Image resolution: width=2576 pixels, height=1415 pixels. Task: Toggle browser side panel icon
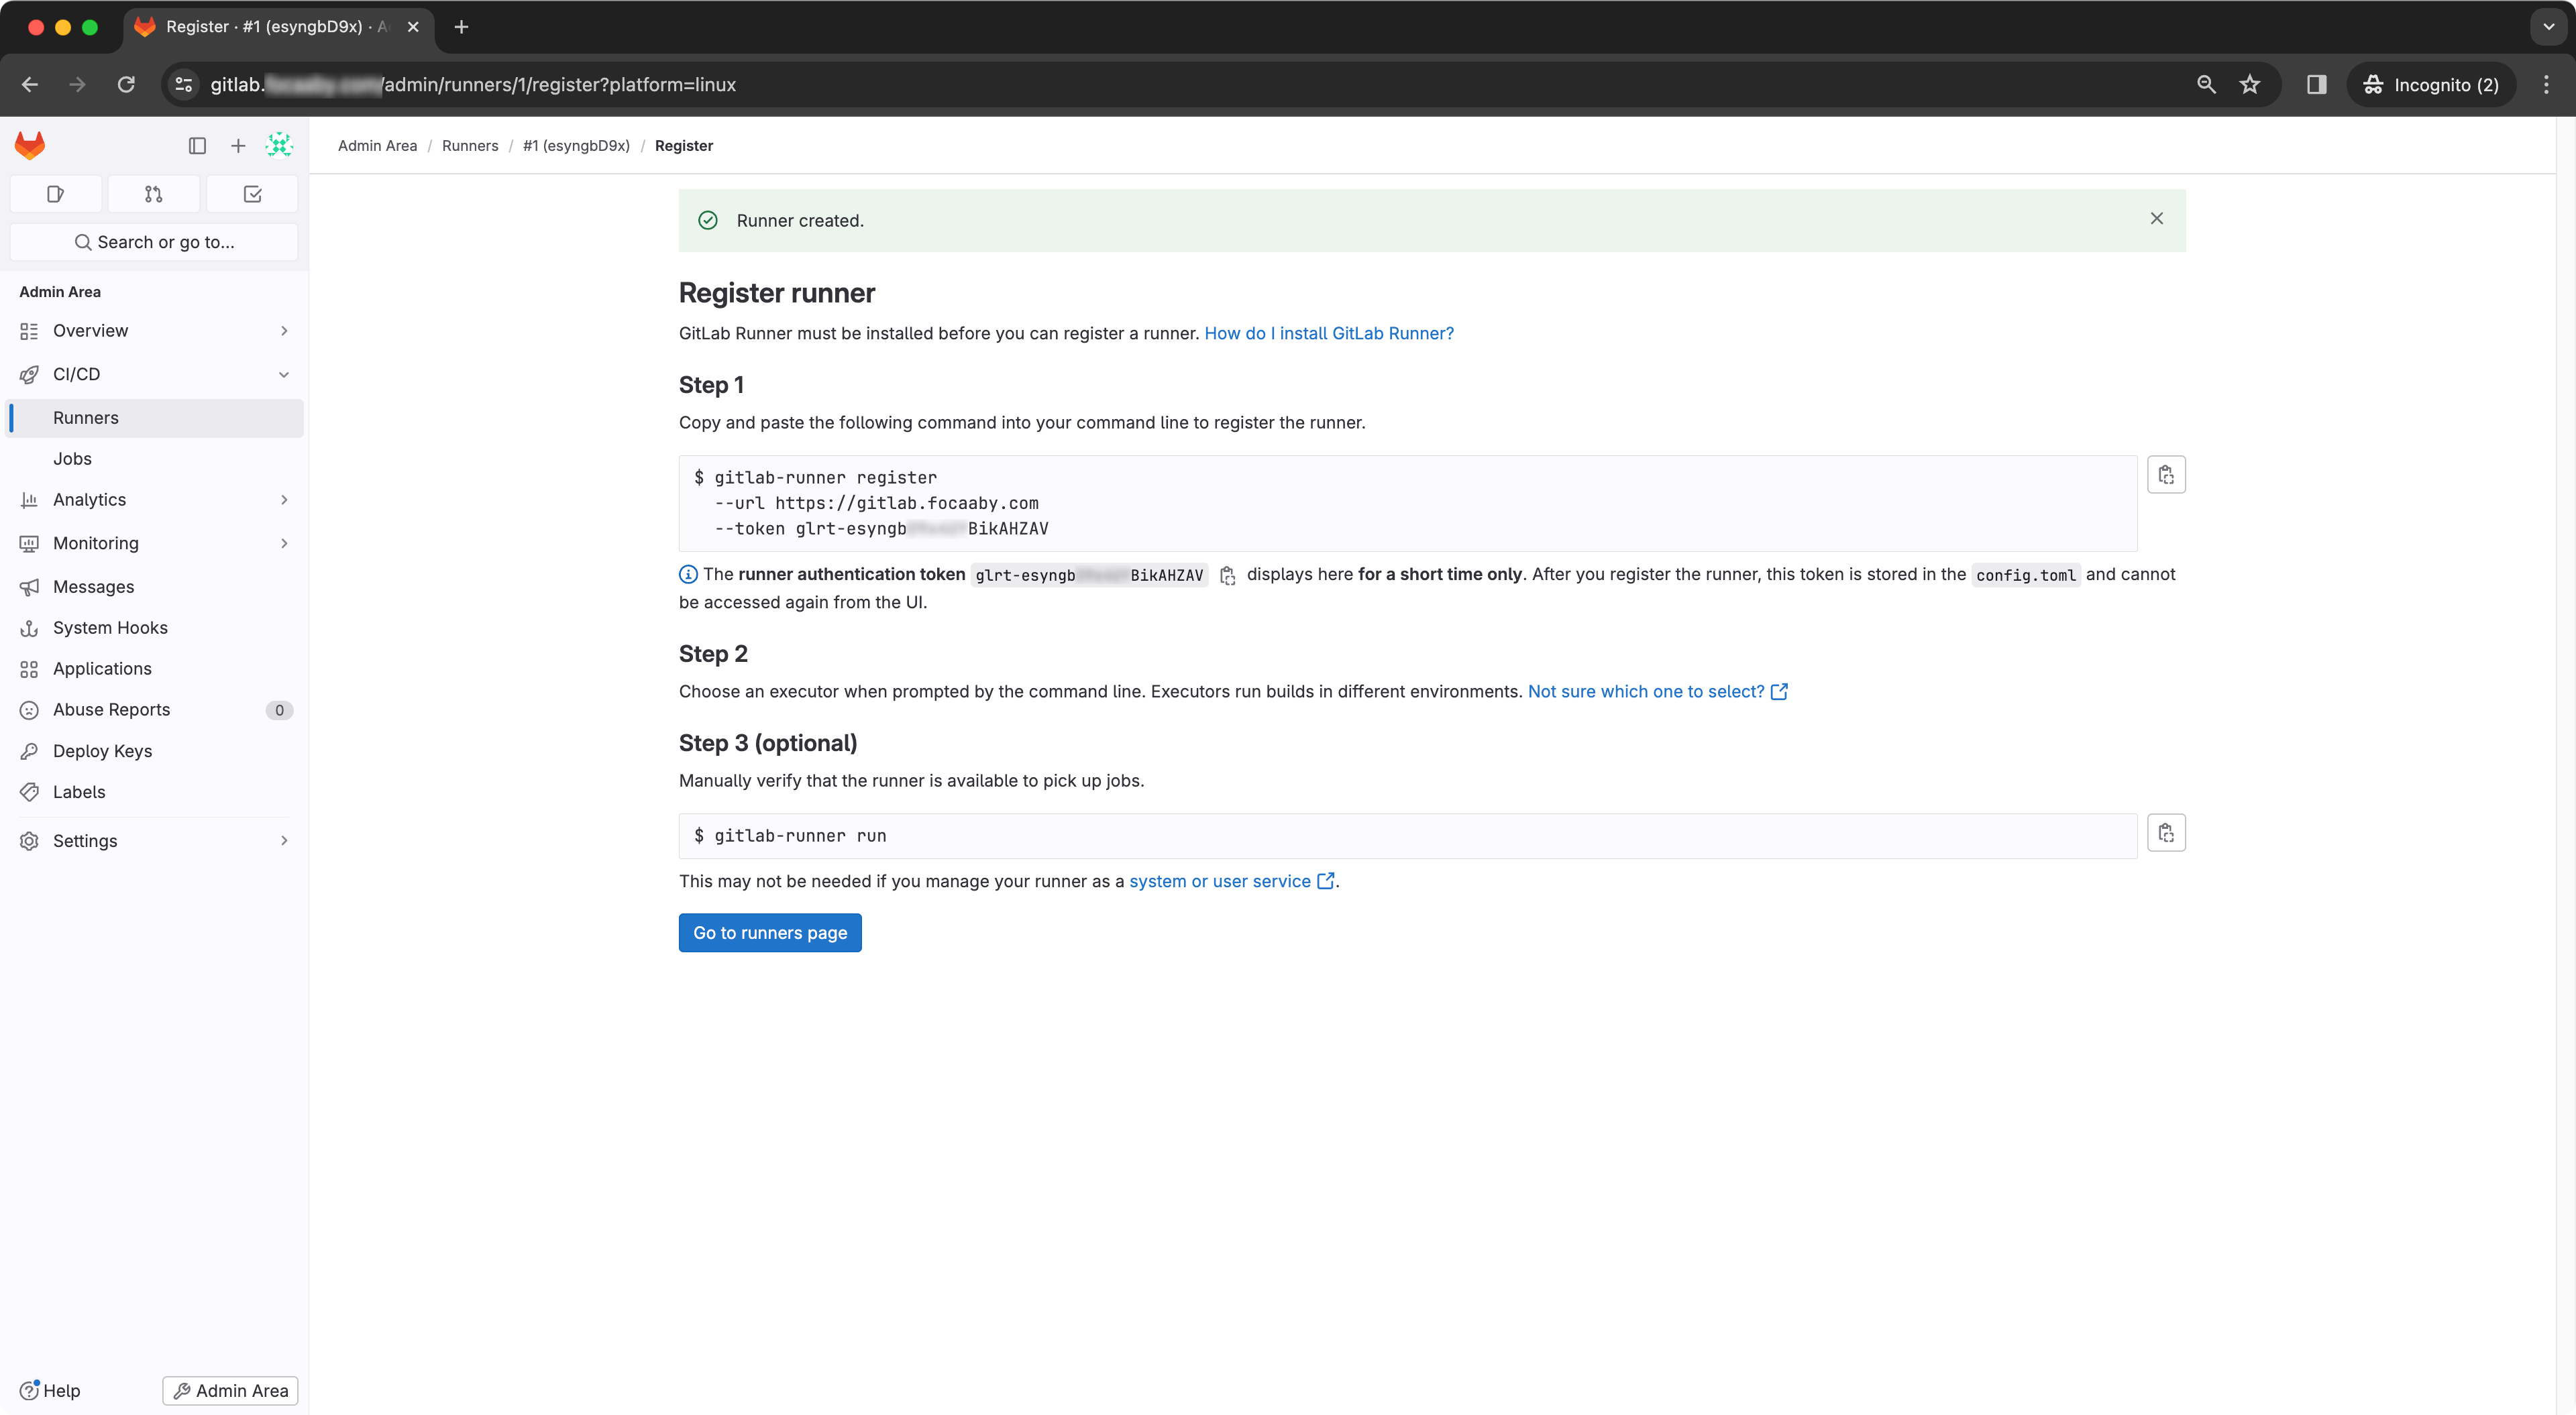point(2316,85)
